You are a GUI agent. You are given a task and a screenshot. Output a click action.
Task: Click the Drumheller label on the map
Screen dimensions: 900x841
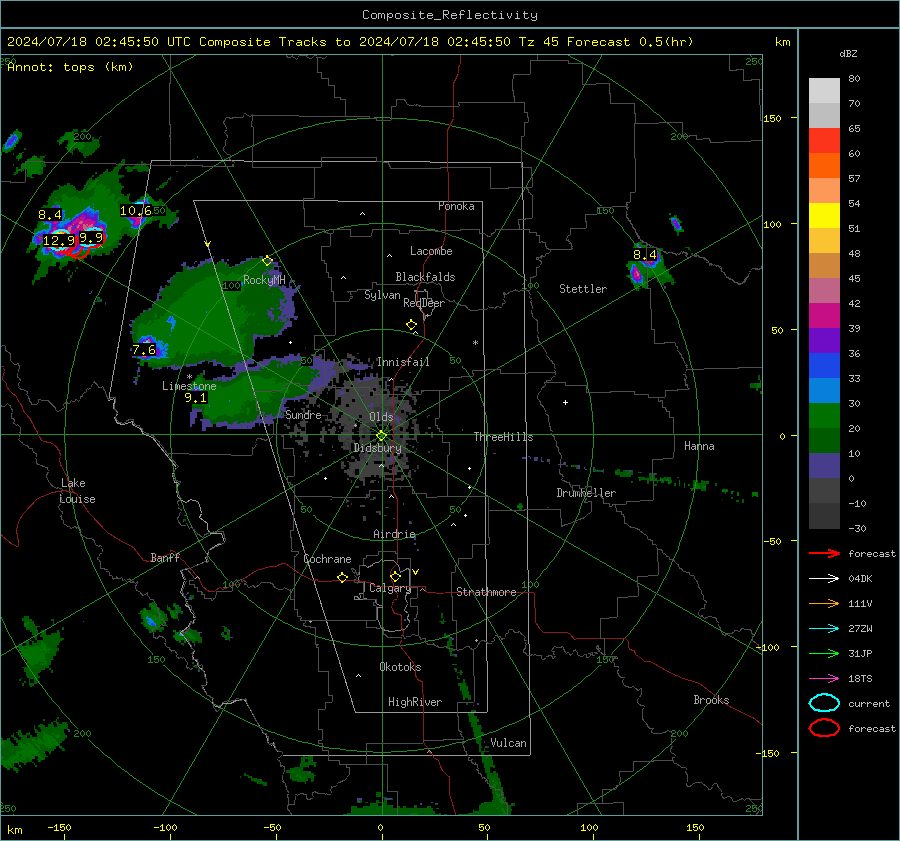(586, 493)
